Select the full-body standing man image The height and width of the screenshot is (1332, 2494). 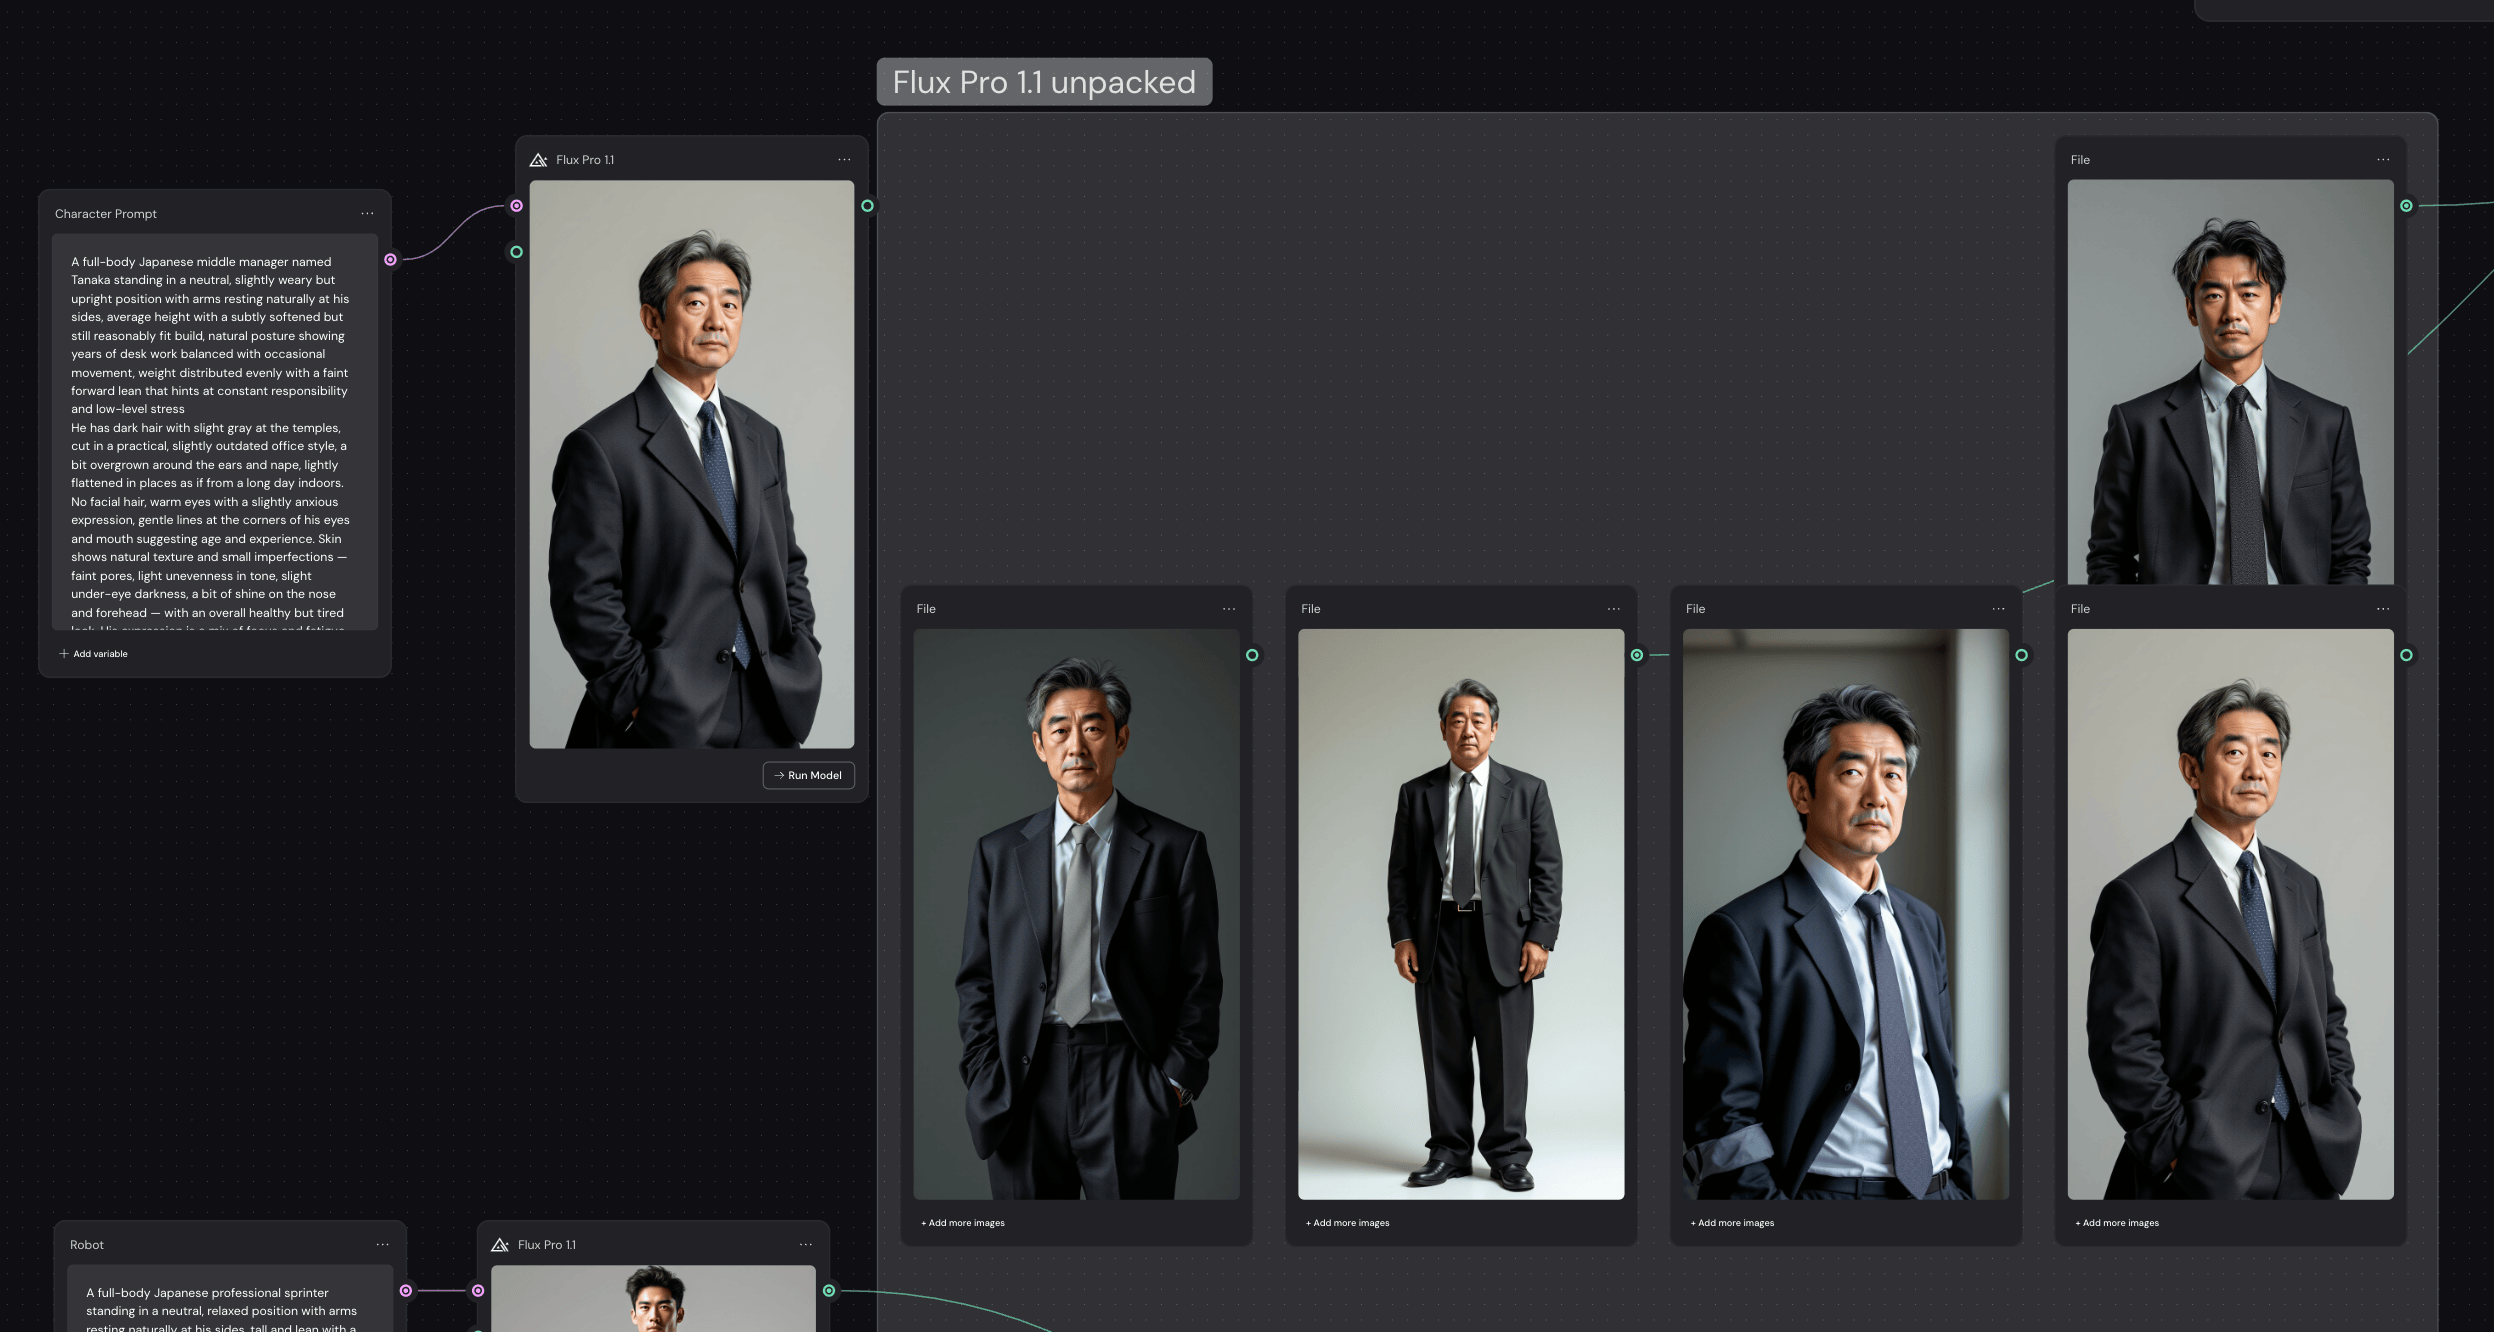click(1461, 914)
